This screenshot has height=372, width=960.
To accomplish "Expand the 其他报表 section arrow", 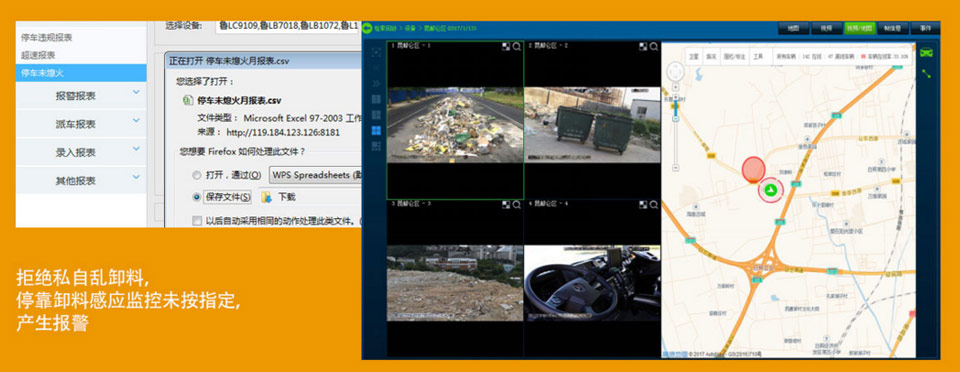I will [x=136, y=177].
